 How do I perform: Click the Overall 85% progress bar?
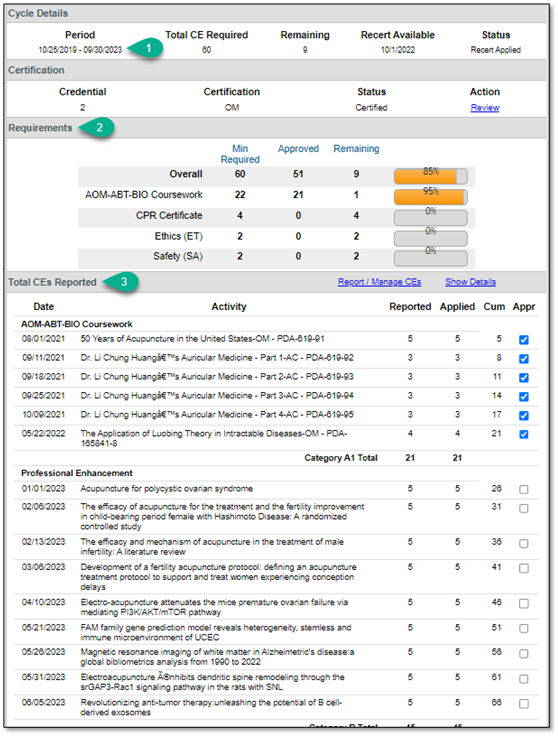[430, 176]
